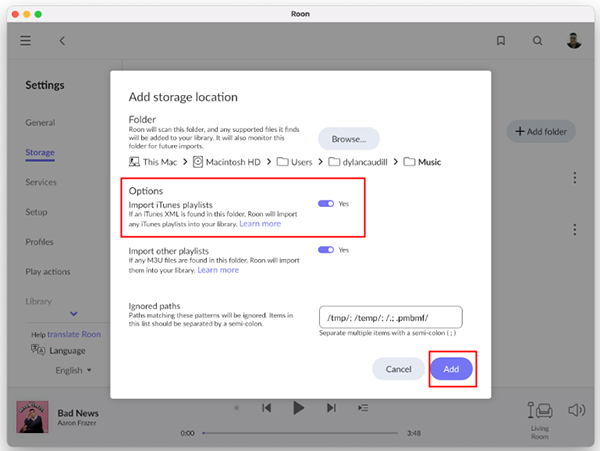Open Library settings tab
The width and height of the screenshot is (600, 451).
pos(39,301)
